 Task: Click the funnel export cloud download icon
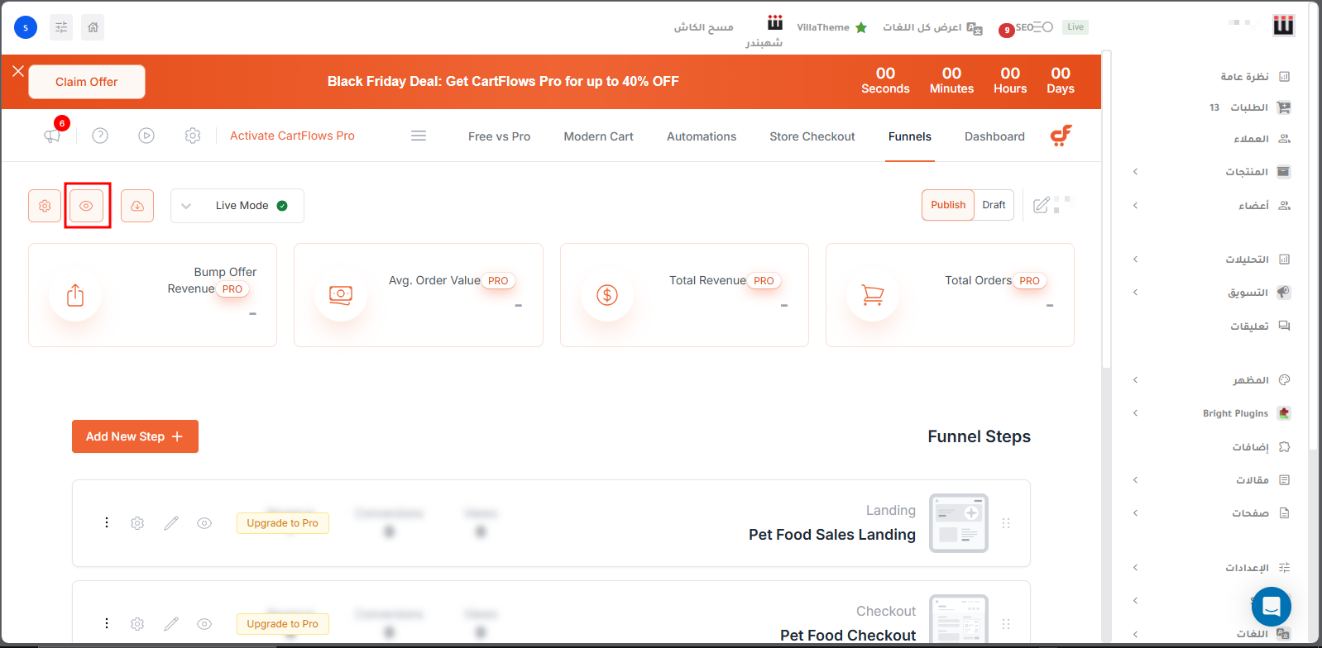137,206
